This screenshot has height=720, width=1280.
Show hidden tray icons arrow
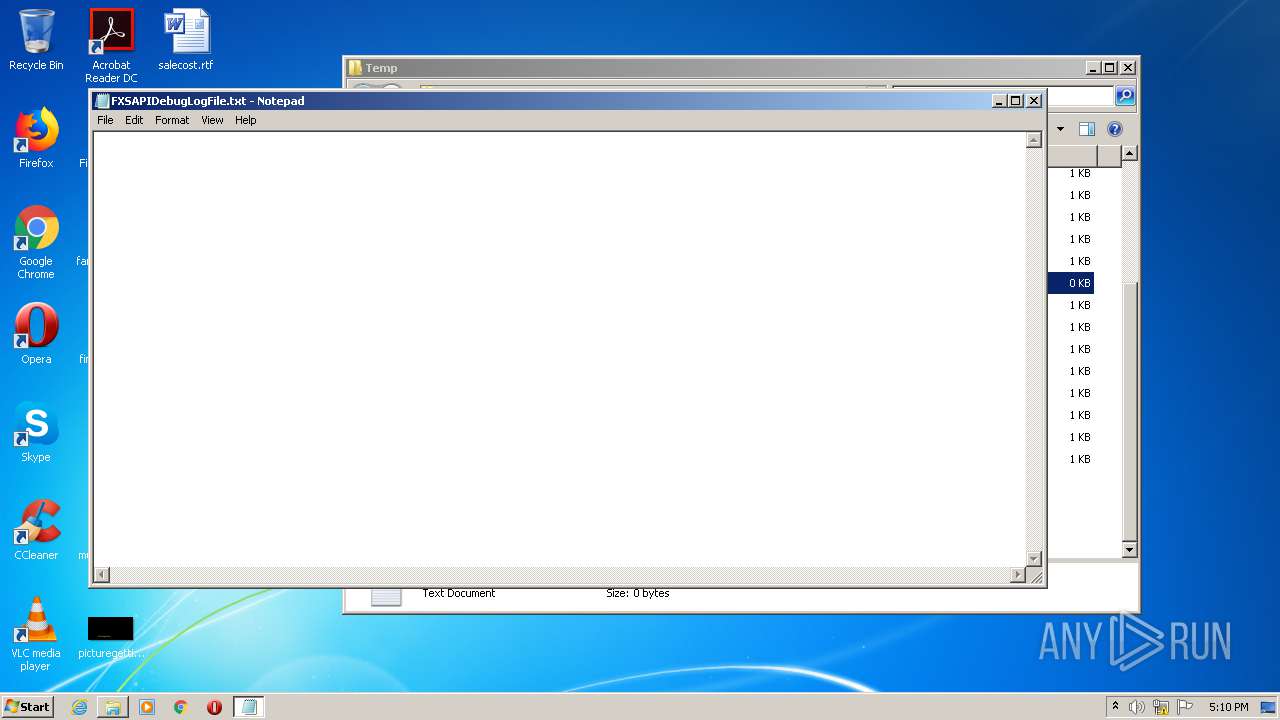(x=1115, y=707)
